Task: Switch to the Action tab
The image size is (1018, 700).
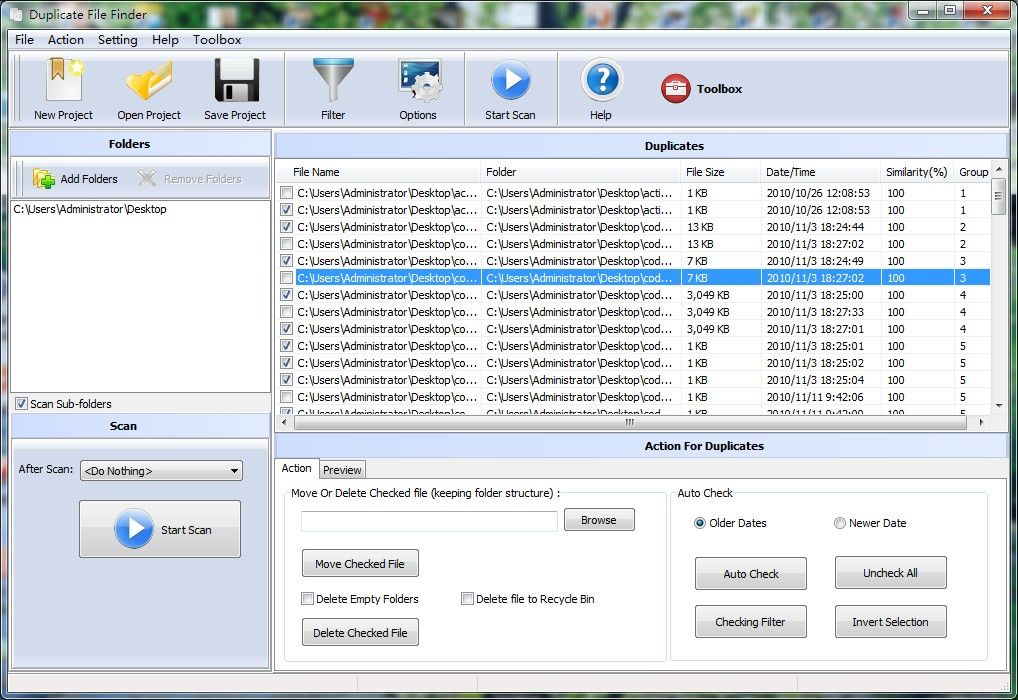Action: tap(297, 468)
